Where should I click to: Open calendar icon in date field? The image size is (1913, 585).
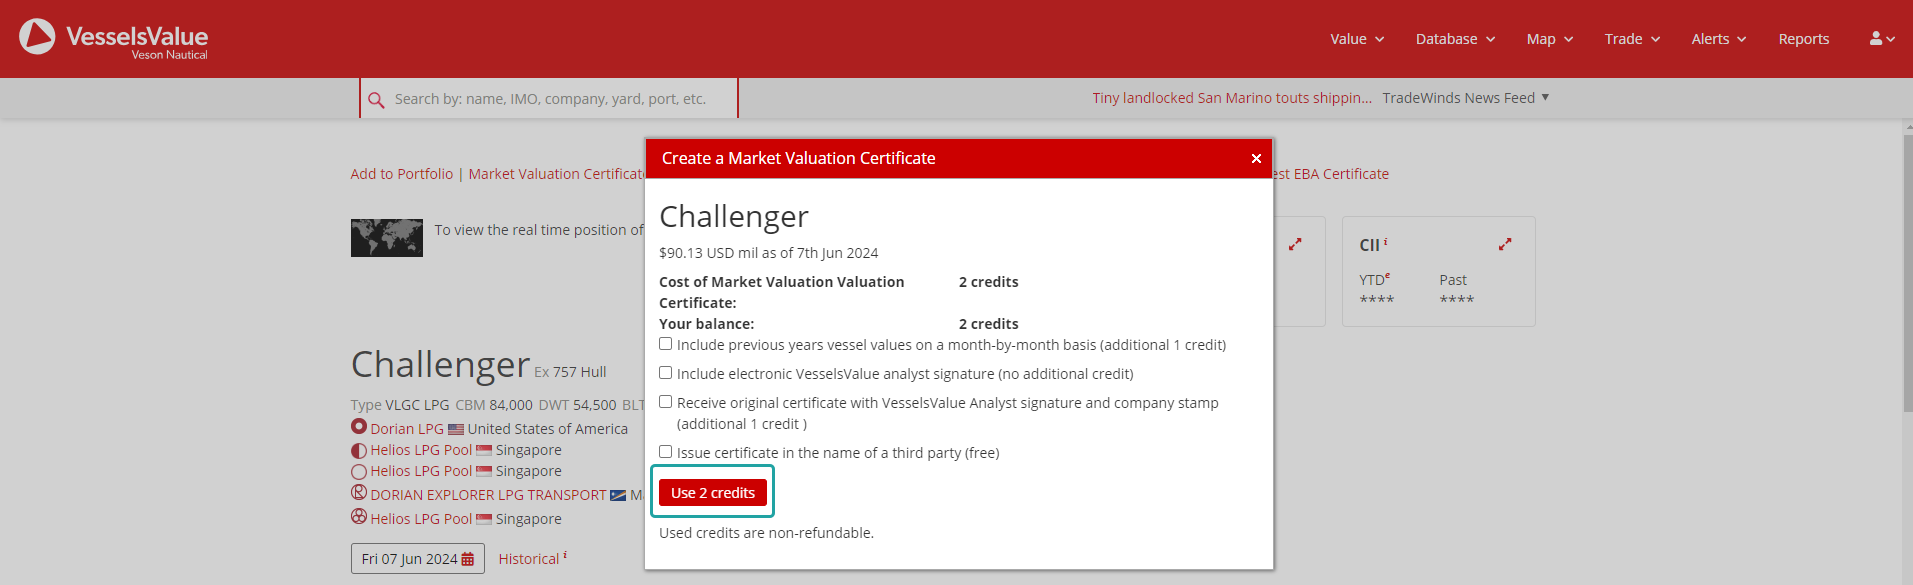click(x=467, y=559)
